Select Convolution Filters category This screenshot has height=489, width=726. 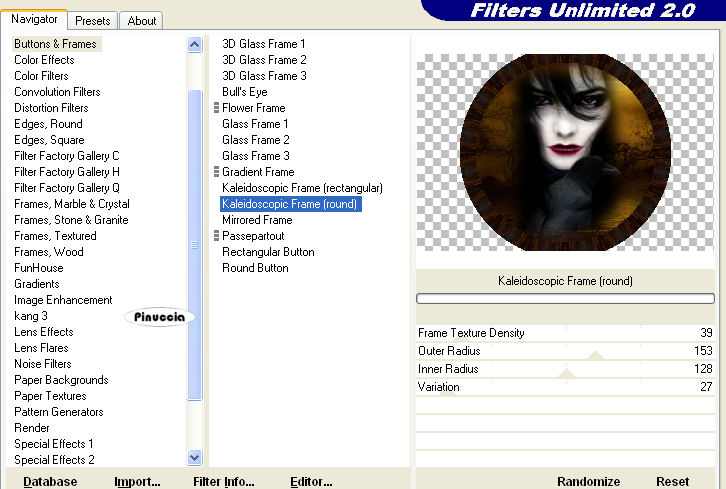pos(57,92)
